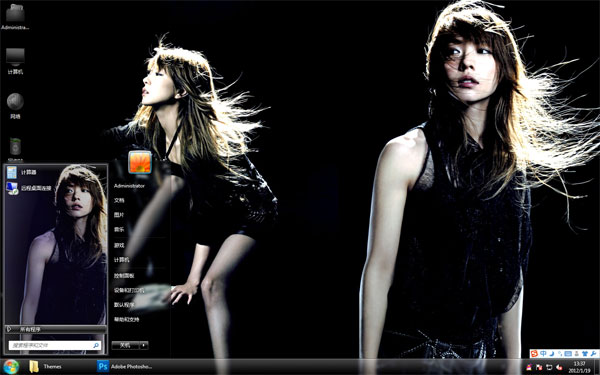Open the 网络 desktop icon
The width and height of the screenshot is (600, 375).
tap(15, 106)
